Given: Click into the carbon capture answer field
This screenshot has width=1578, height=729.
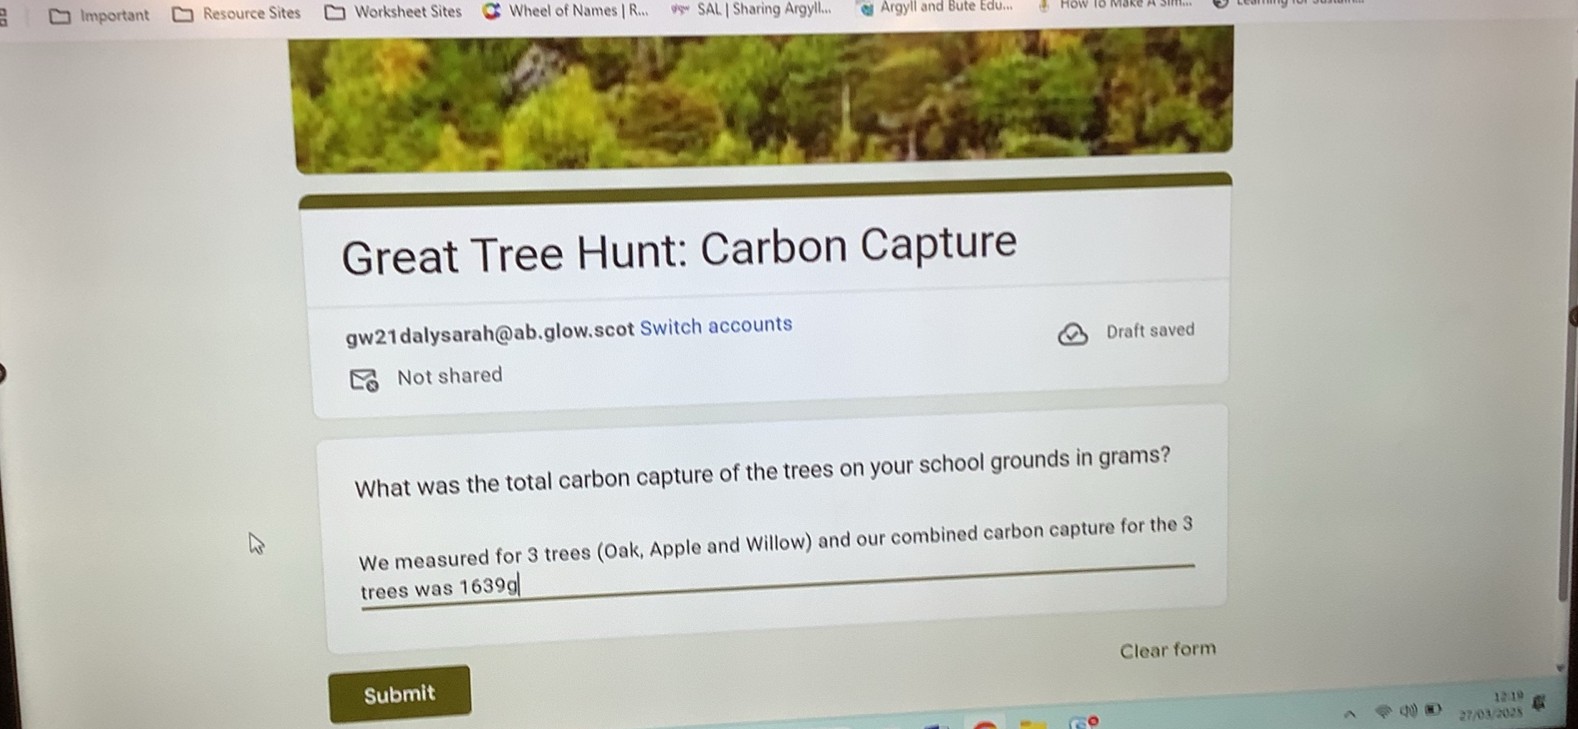Looking at the screenshot, I should coord(776,562).
